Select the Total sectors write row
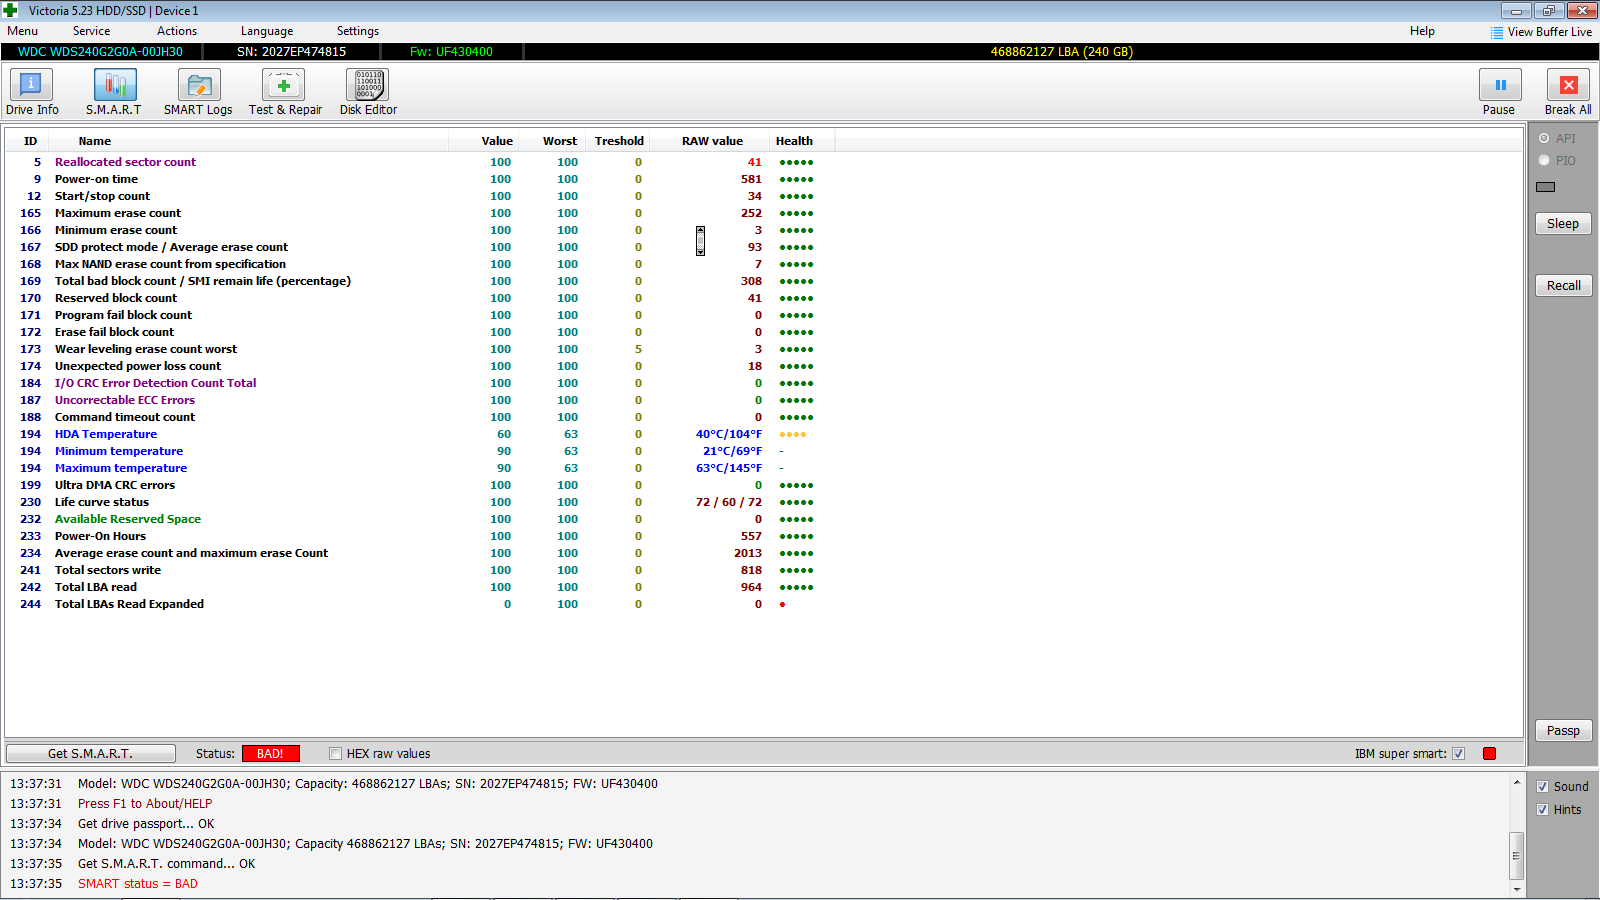This screenshot has width=1600, height=900. pos(420,570)
